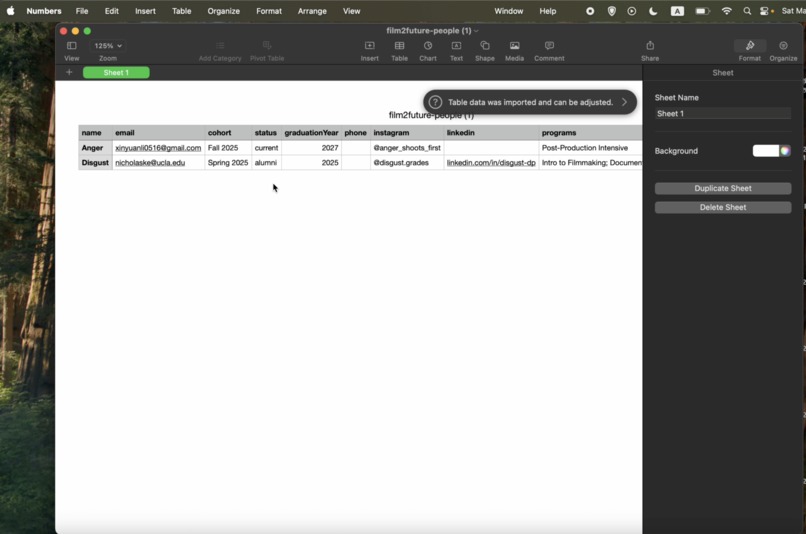Select the 'email' header cell
806x534 pixels.
(x=158, y=133)
